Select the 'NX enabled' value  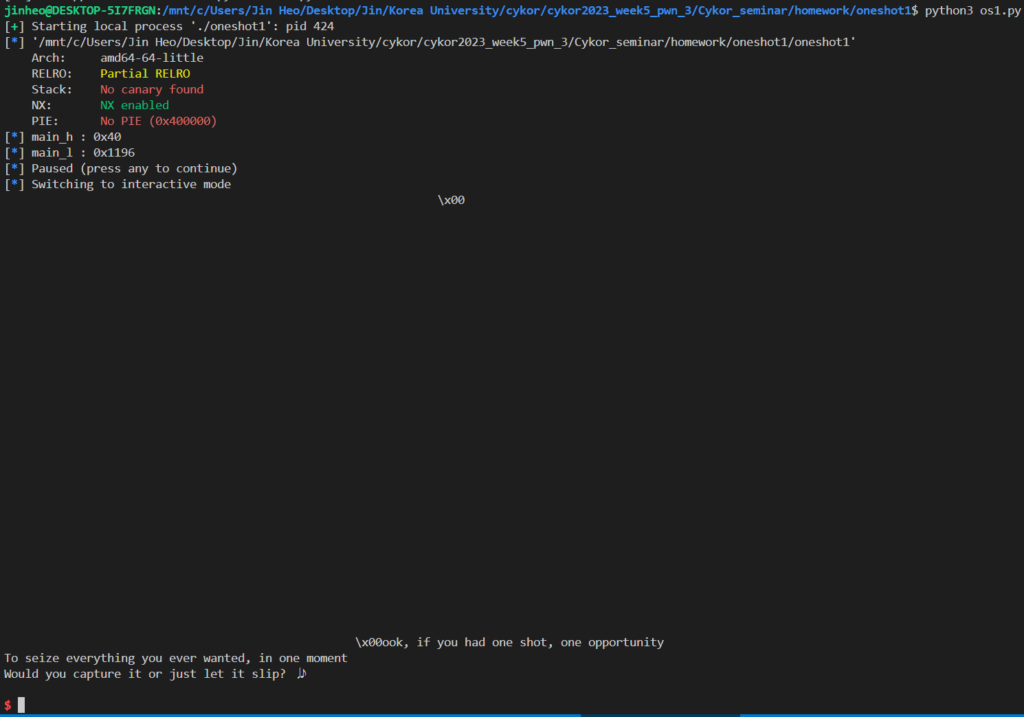click(135, 104)
